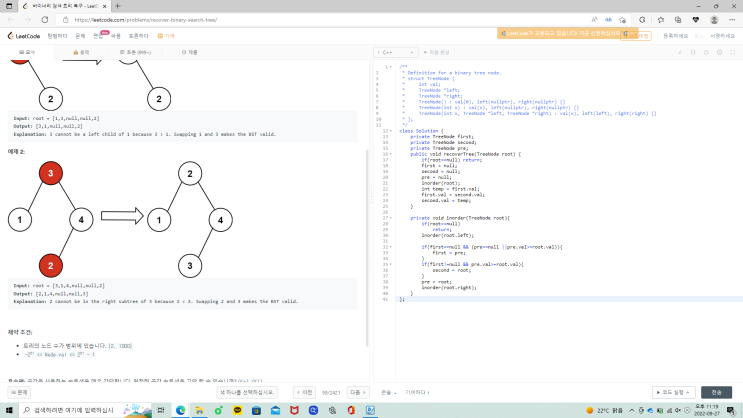Screen dimensions: 743x418
Task: Open a new browser tab
Action: point(118,5)
